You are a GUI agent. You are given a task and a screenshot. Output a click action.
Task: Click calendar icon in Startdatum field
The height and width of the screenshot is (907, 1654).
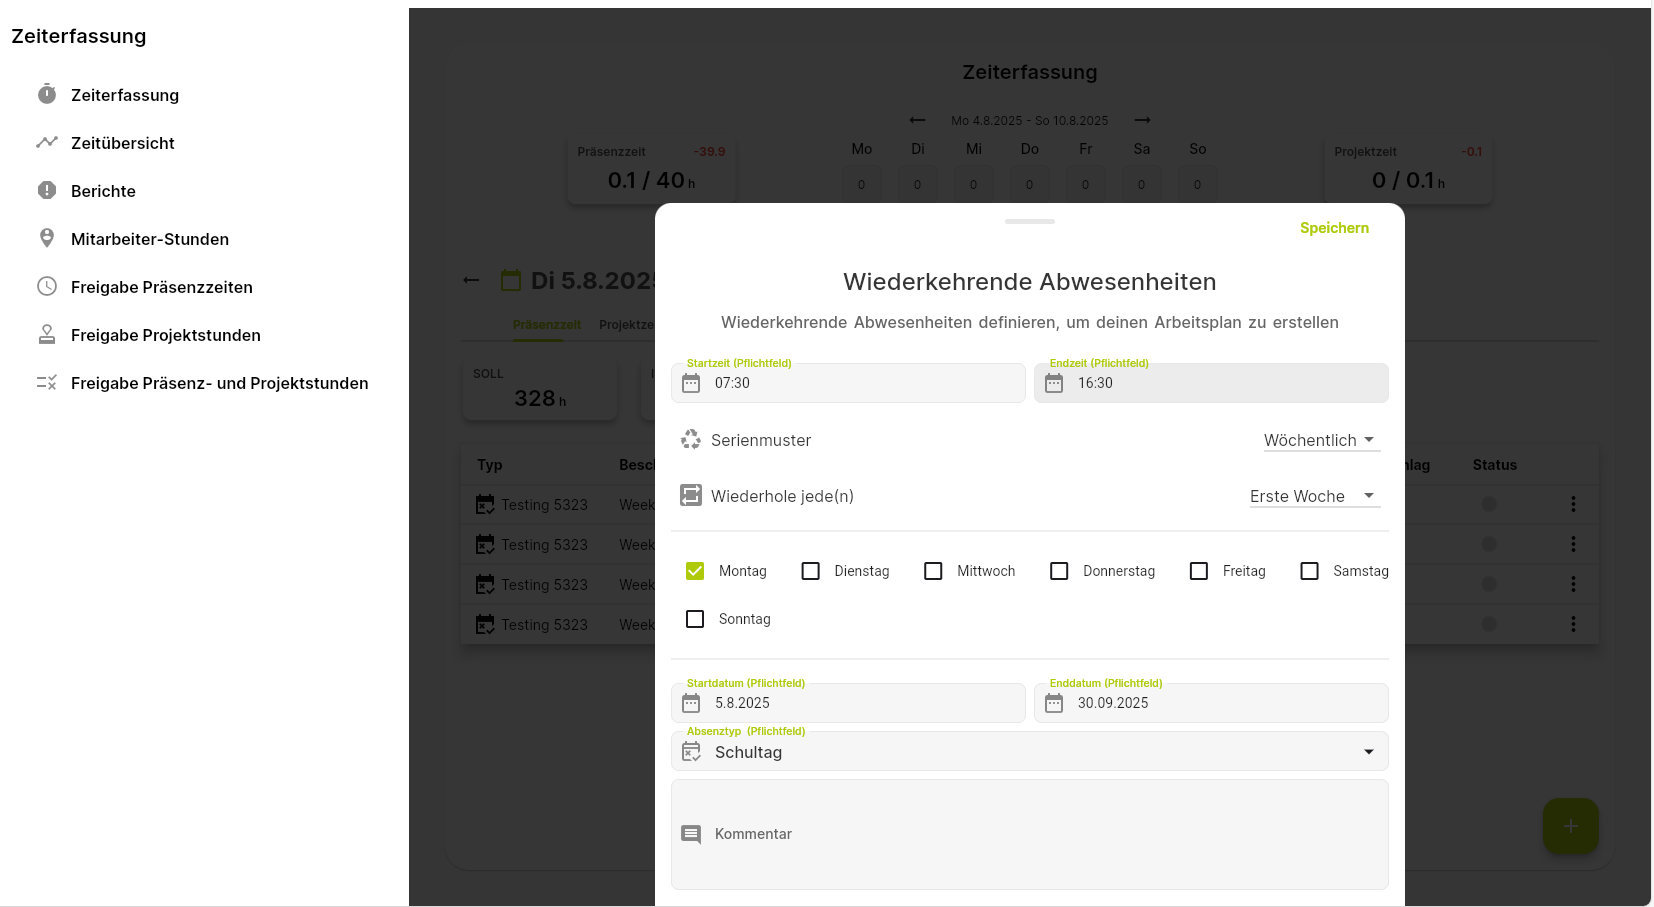pos(691,703)
